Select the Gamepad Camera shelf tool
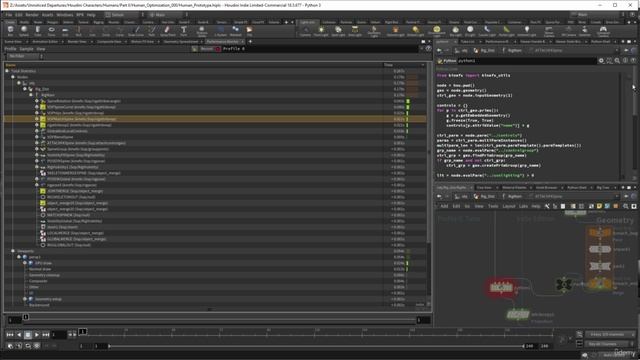Screen dimensions: 640x360 [603, 31]
